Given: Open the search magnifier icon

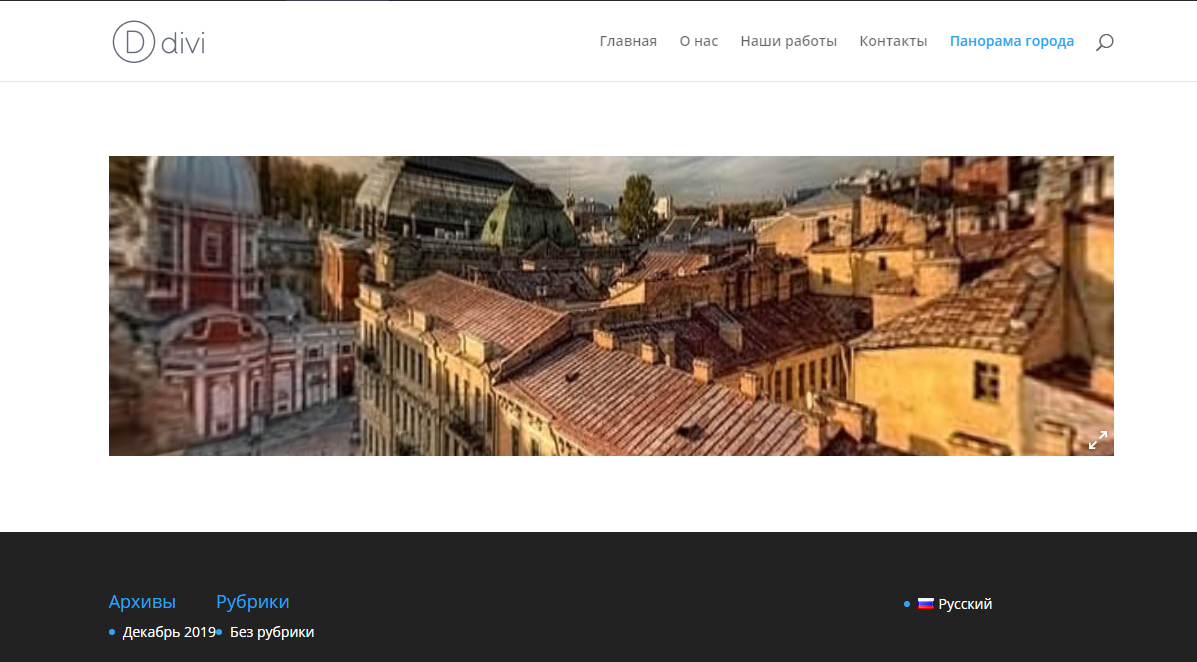Looking at the screenshot, I should pyautogui.click(x=1104, y=42).
